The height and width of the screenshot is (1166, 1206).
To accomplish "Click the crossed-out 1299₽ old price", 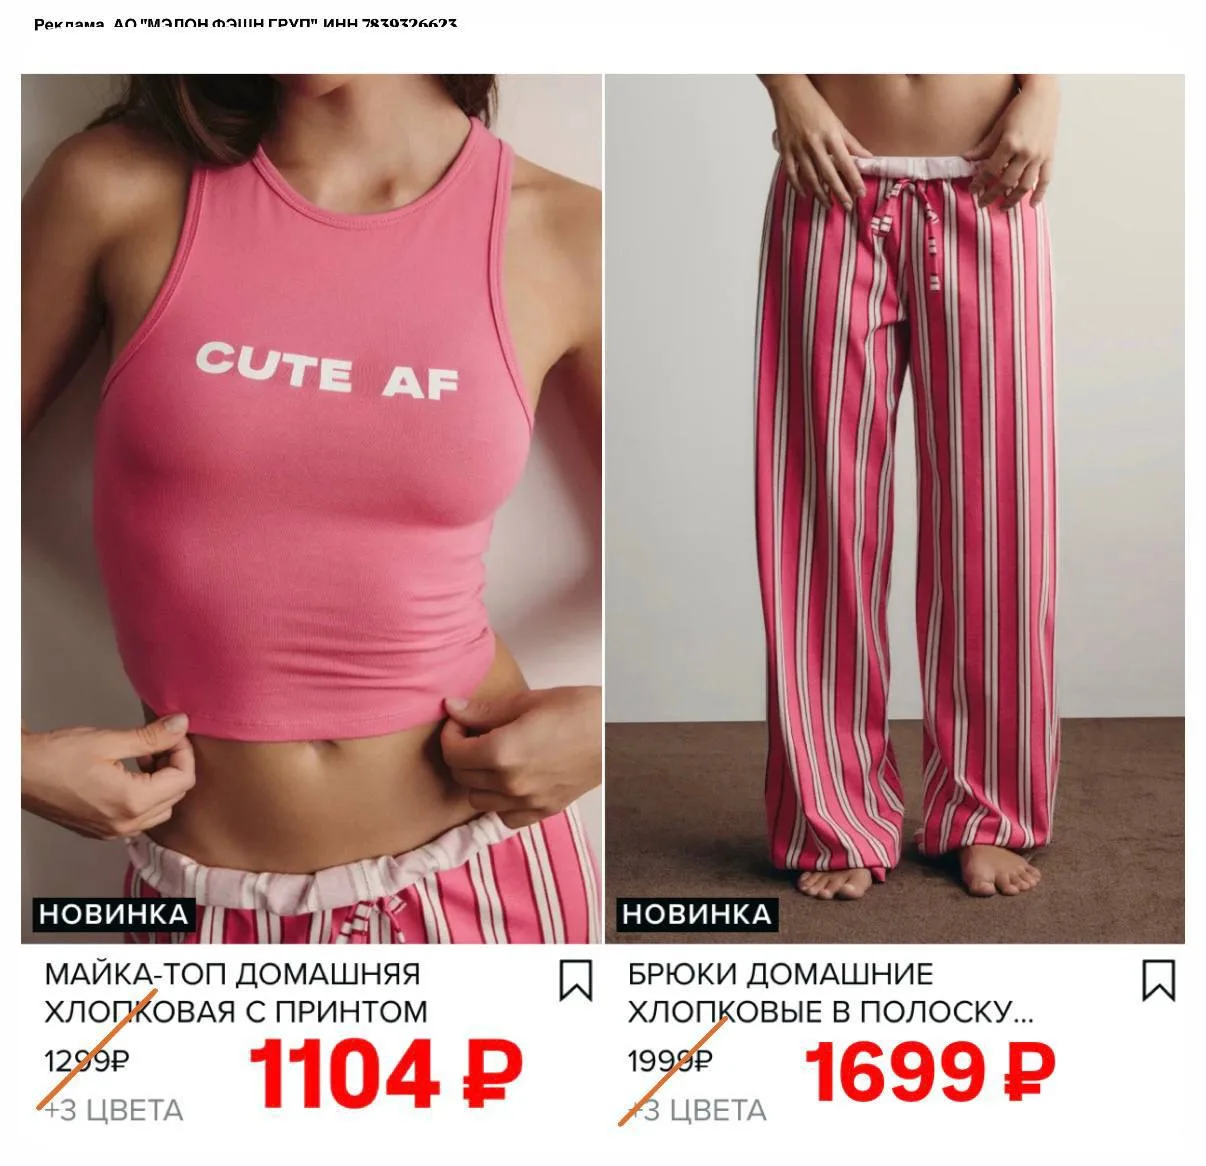I will pos(86,1061).
